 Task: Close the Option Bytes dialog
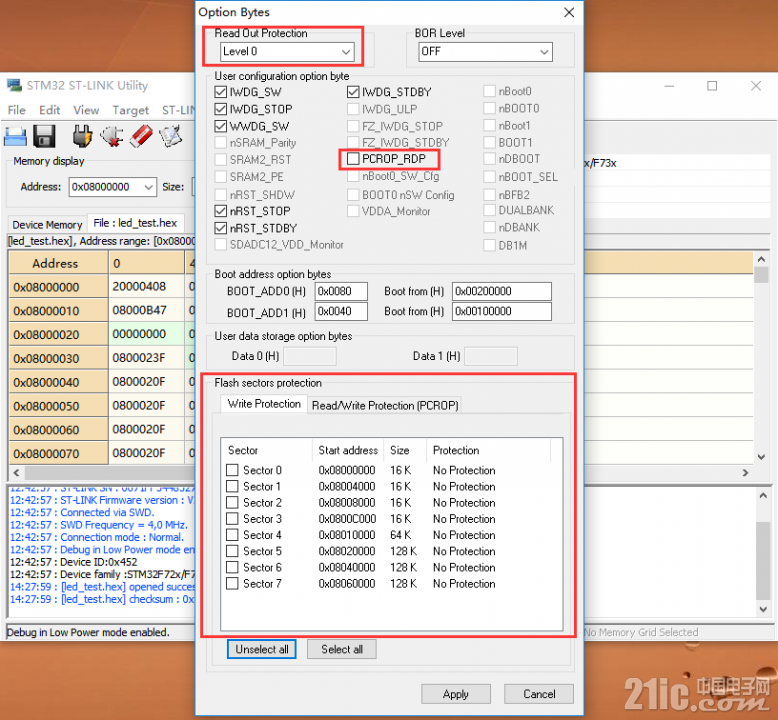(569, 12)
